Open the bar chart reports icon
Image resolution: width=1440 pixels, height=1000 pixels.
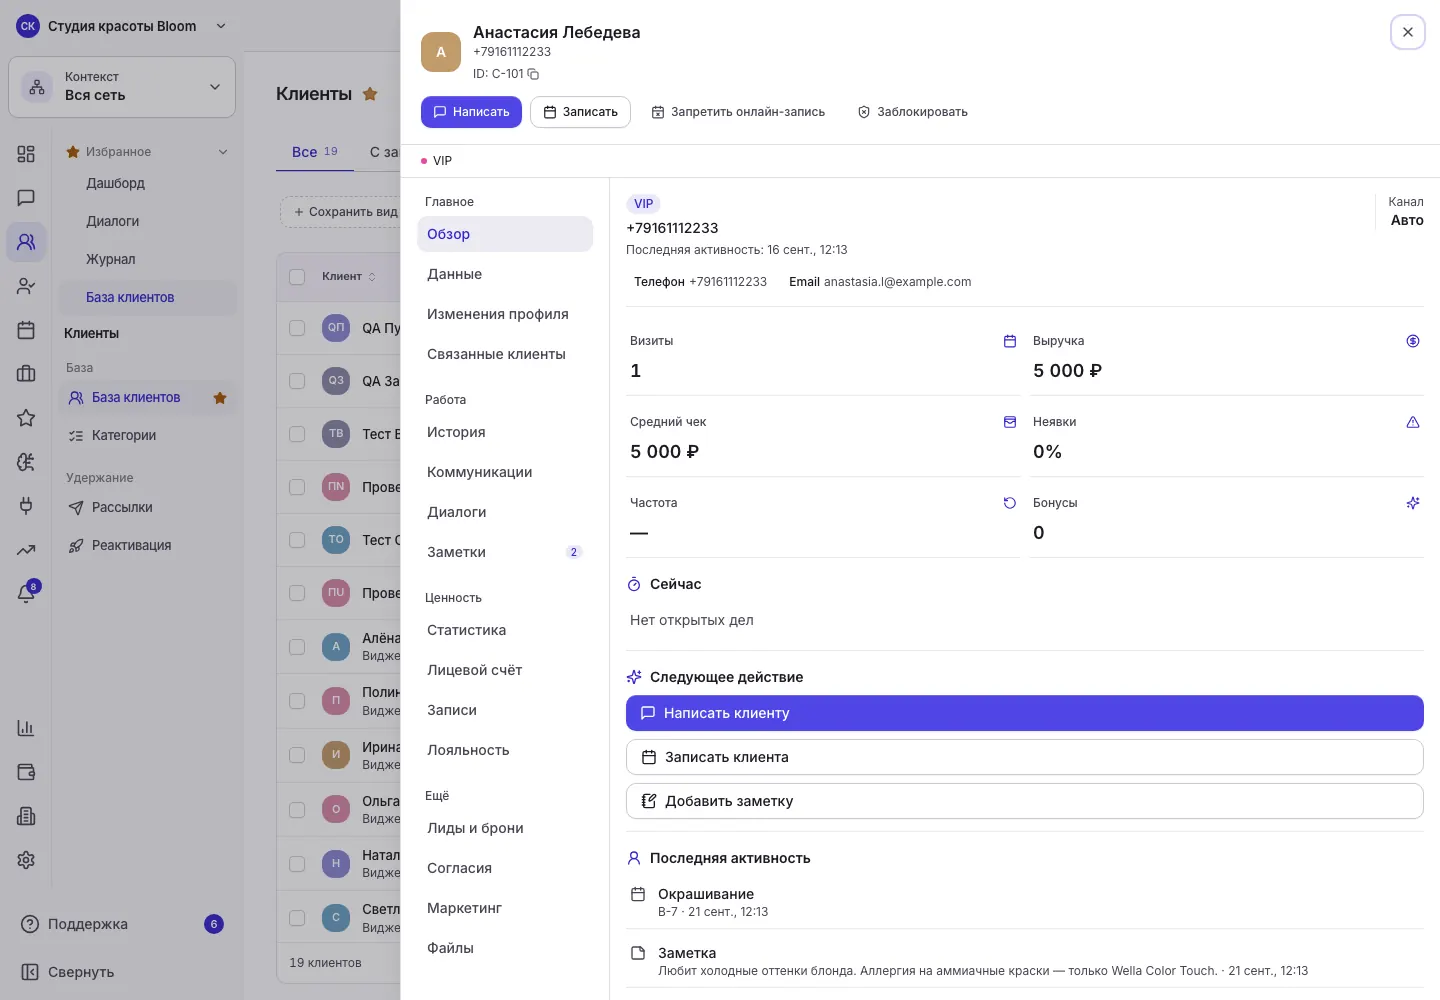26,728
